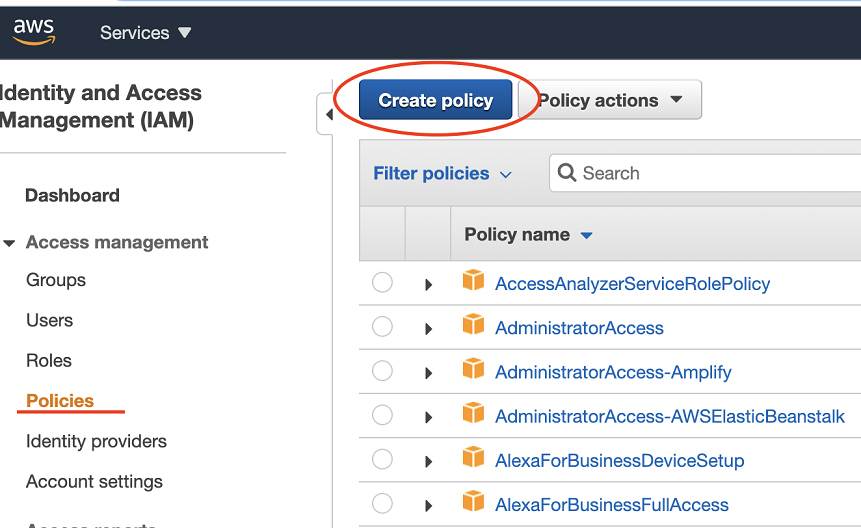The image size is (861, 528).
Task: Open the AlexaForBusinessDeviceSetup policy link
Action: (x=619, y=461)
